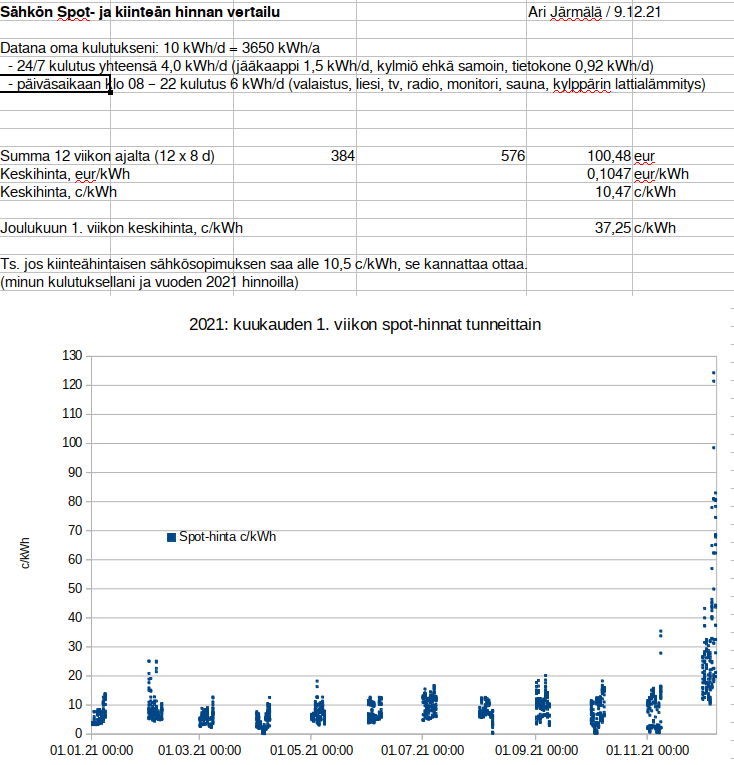Image resolution: width=734 pixels, height=765 pixels.
Task: Select the 'Summa 12 viikon ajalta' cell
Action: click(x=108, y=156)
